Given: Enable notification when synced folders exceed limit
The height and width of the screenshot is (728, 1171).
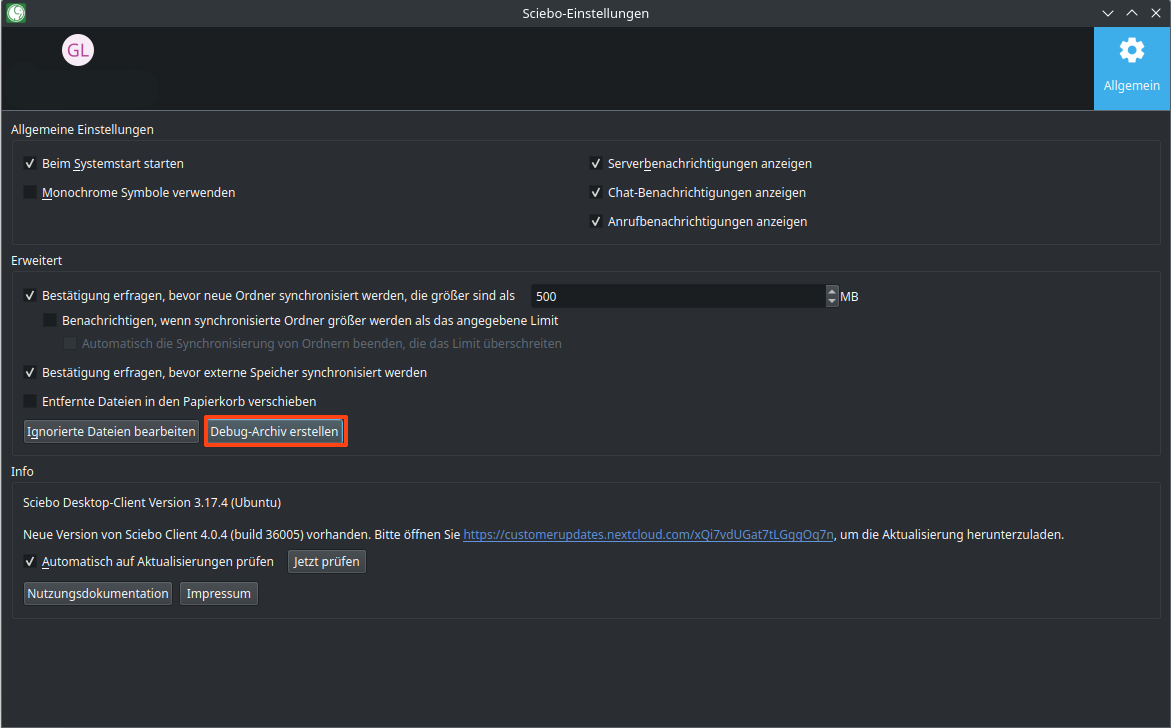Looking at the screenshot, I should tap(51, 321).
